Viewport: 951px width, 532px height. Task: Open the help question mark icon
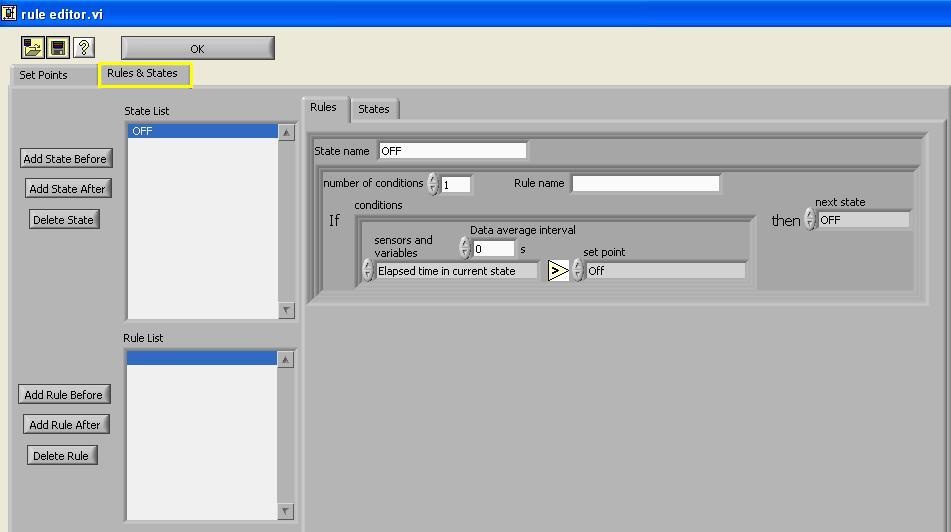click(x=84, y=47)
